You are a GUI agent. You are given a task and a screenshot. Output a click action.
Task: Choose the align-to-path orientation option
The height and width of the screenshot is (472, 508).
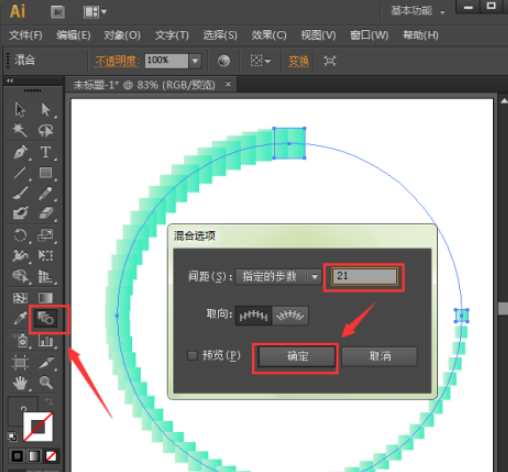(x=290, y=315)
